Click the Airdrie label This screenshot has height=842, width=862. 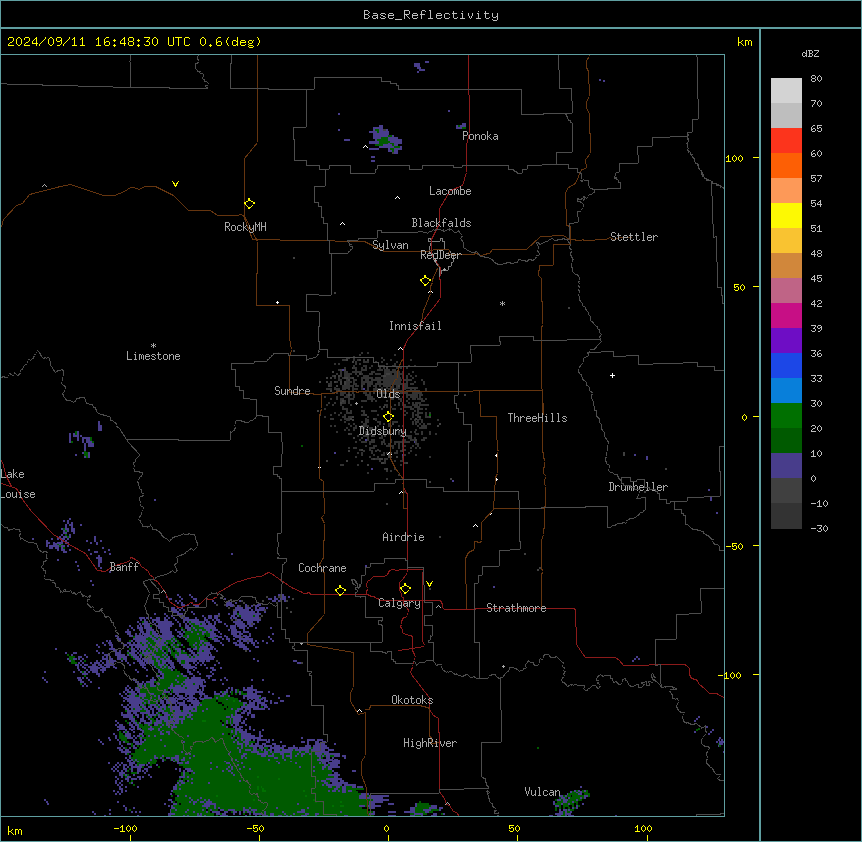coord(404,537)
